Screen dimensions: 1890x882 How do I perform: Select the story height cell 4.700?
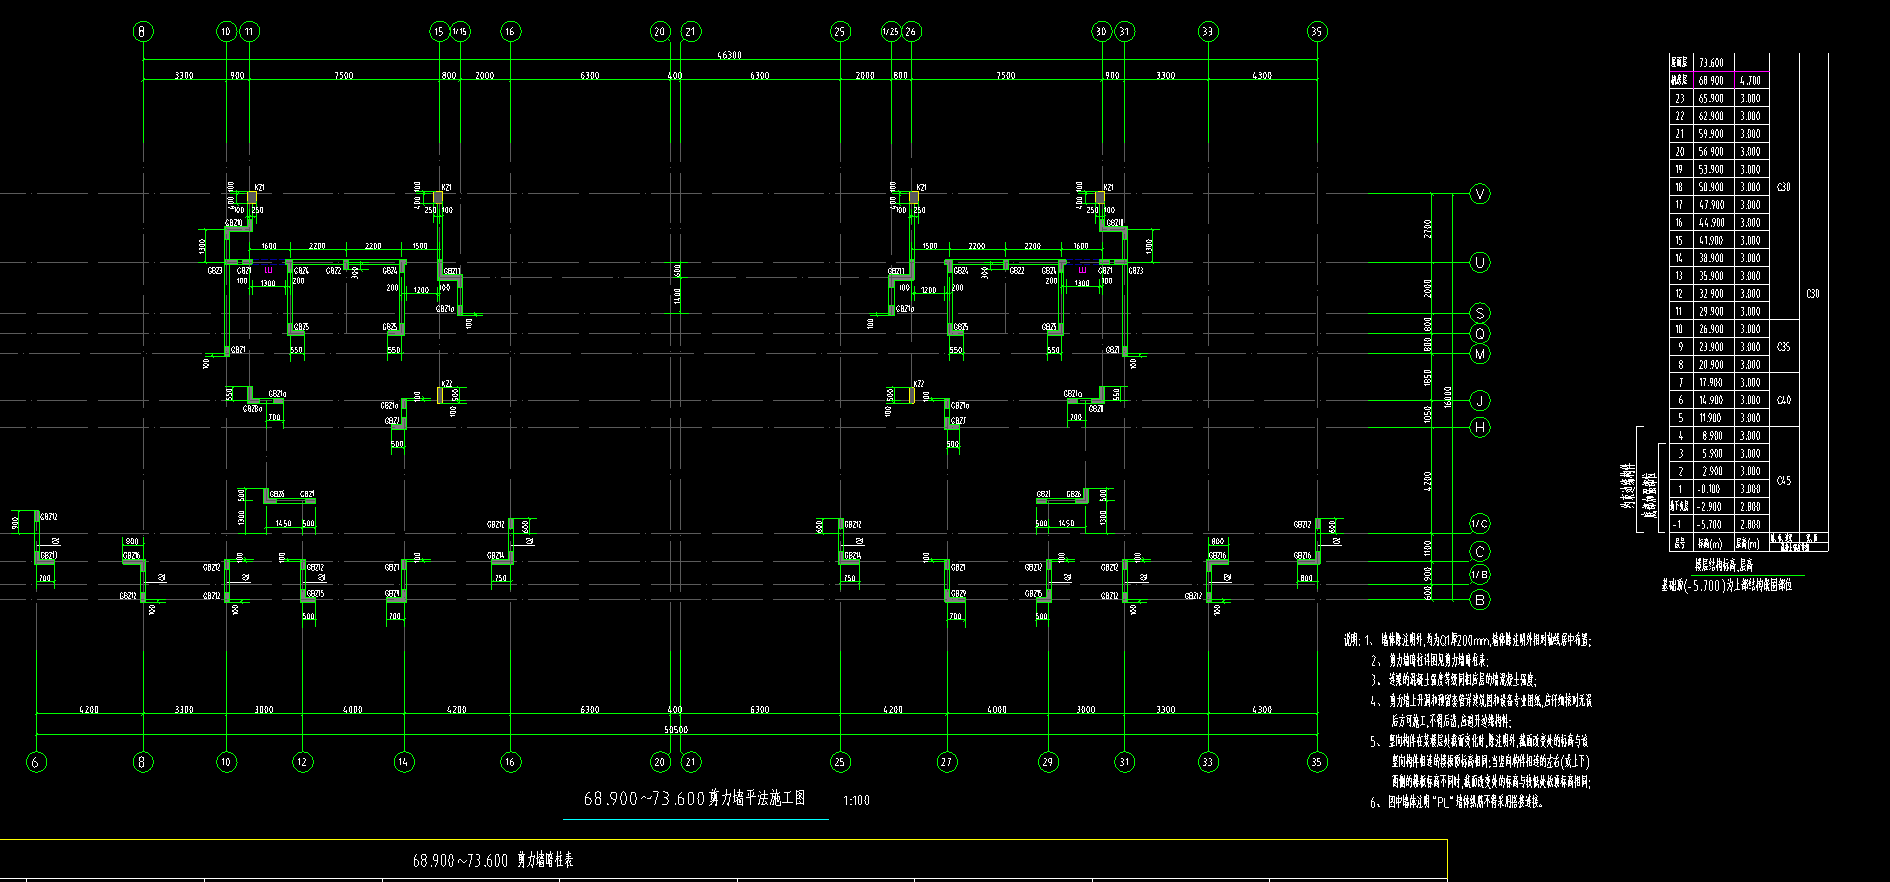[1750, 80]
